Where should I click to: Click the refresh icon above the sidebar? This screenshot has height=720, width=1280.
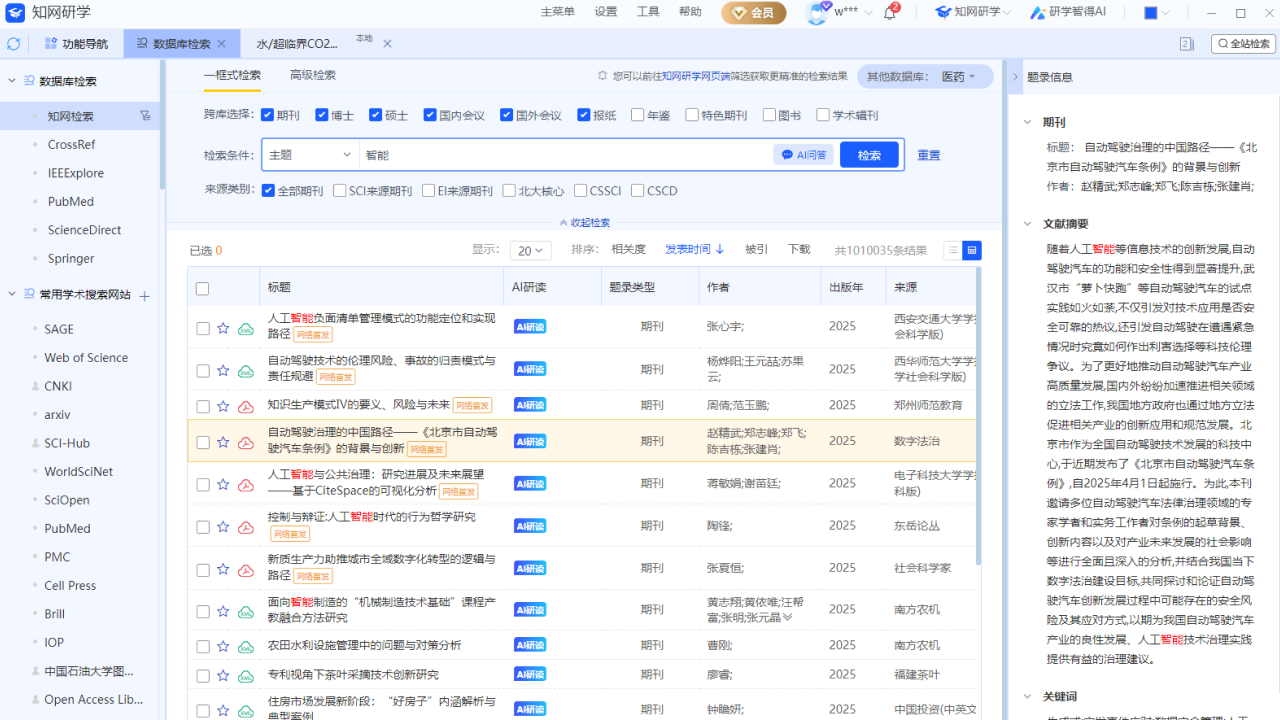click(x=13, y=43)
